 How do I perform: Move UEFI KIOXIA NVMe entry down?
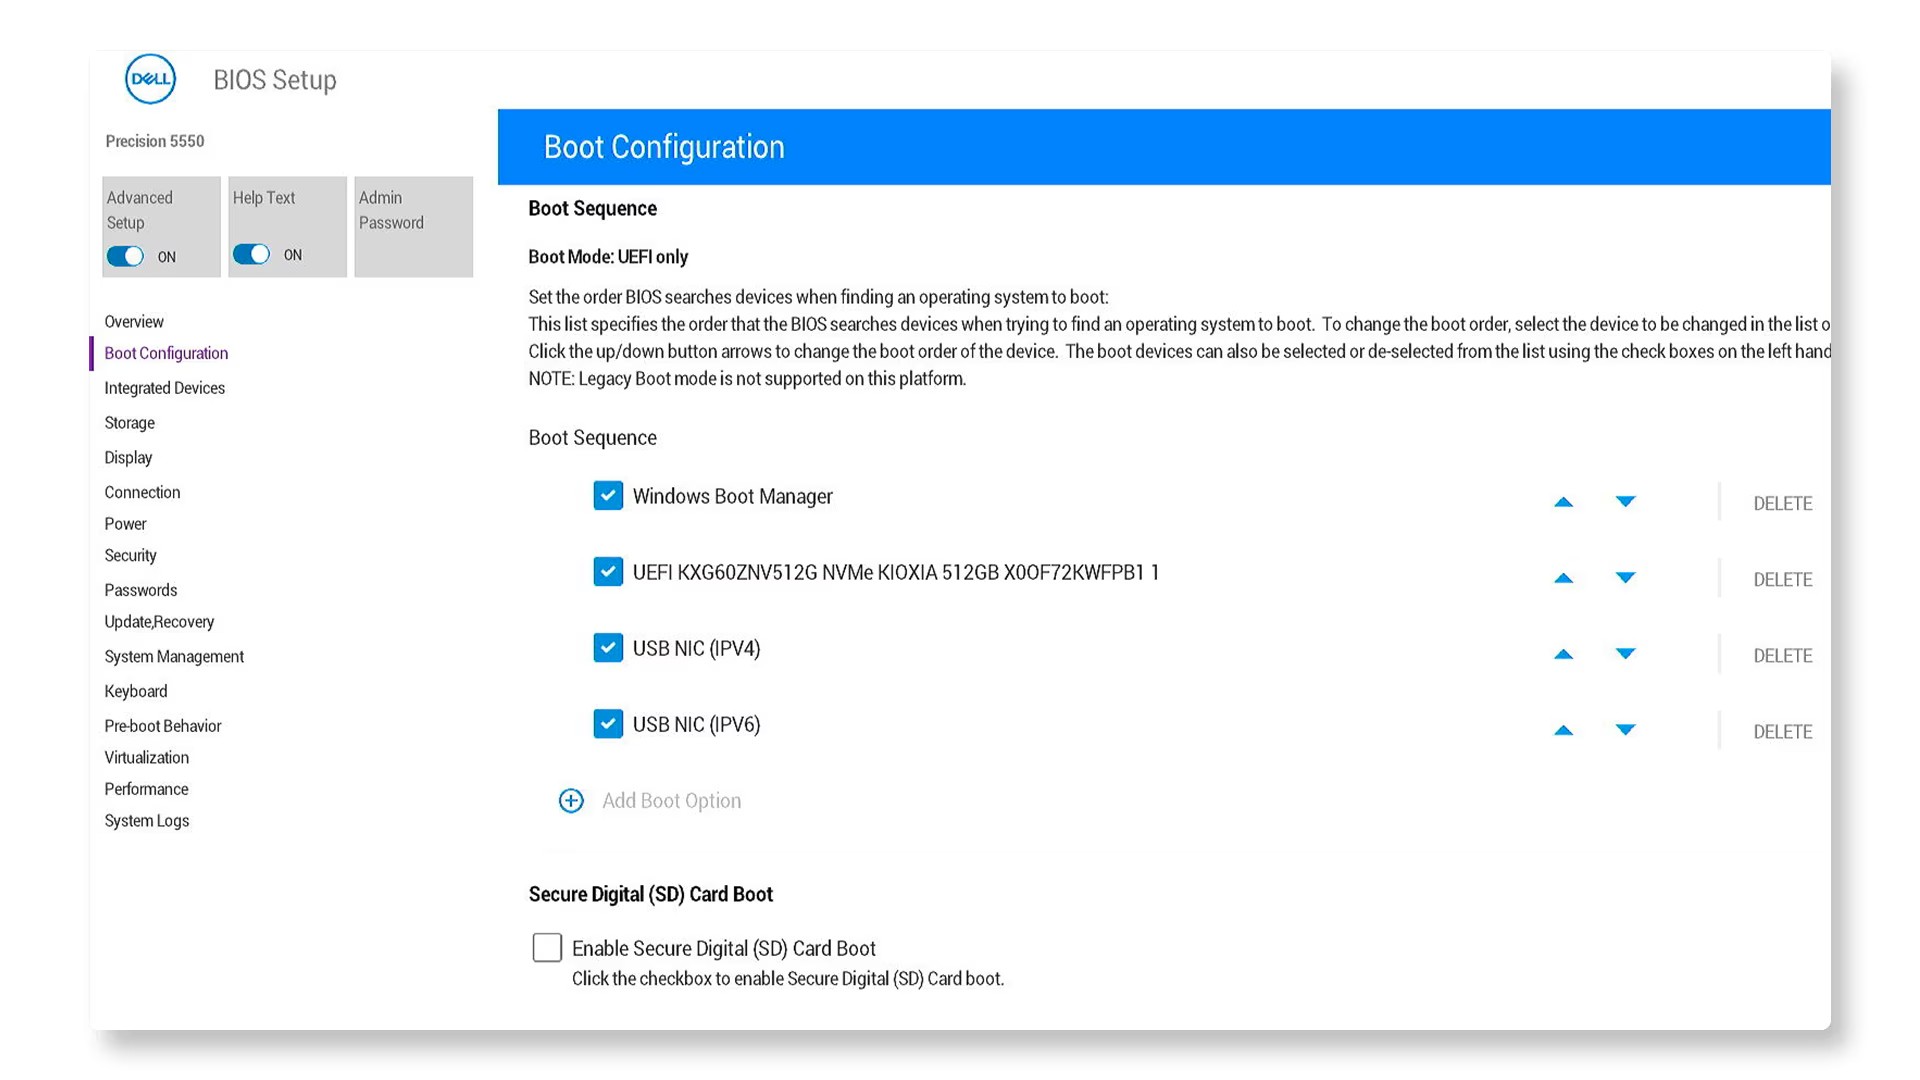click(x=1626, y=578)
